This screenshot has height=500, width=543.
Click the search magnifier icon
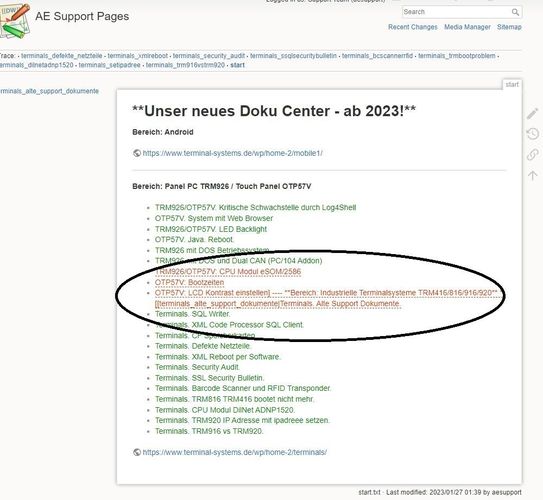(x=515, y=12)
